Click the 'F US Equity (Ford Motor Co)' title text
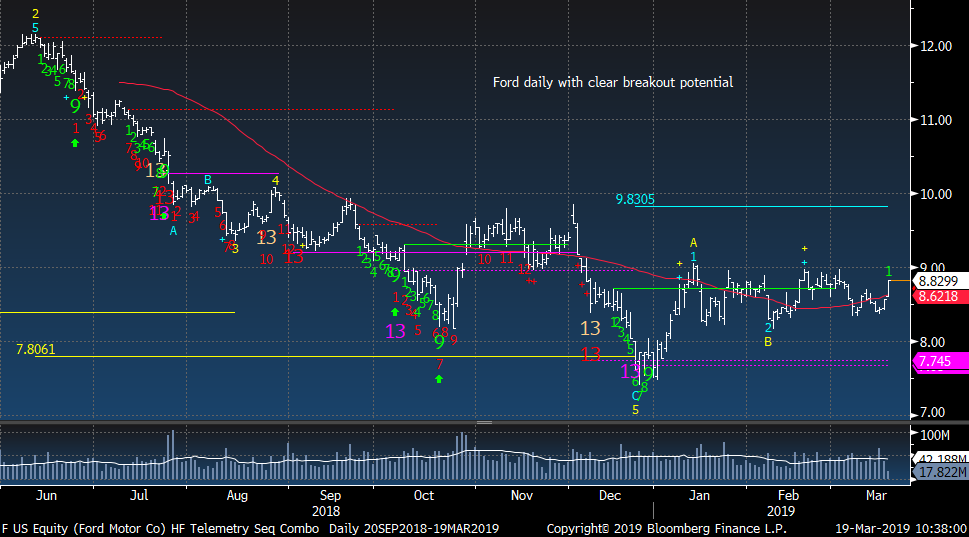Screen dimensions: 969x537 click(83, 529)
